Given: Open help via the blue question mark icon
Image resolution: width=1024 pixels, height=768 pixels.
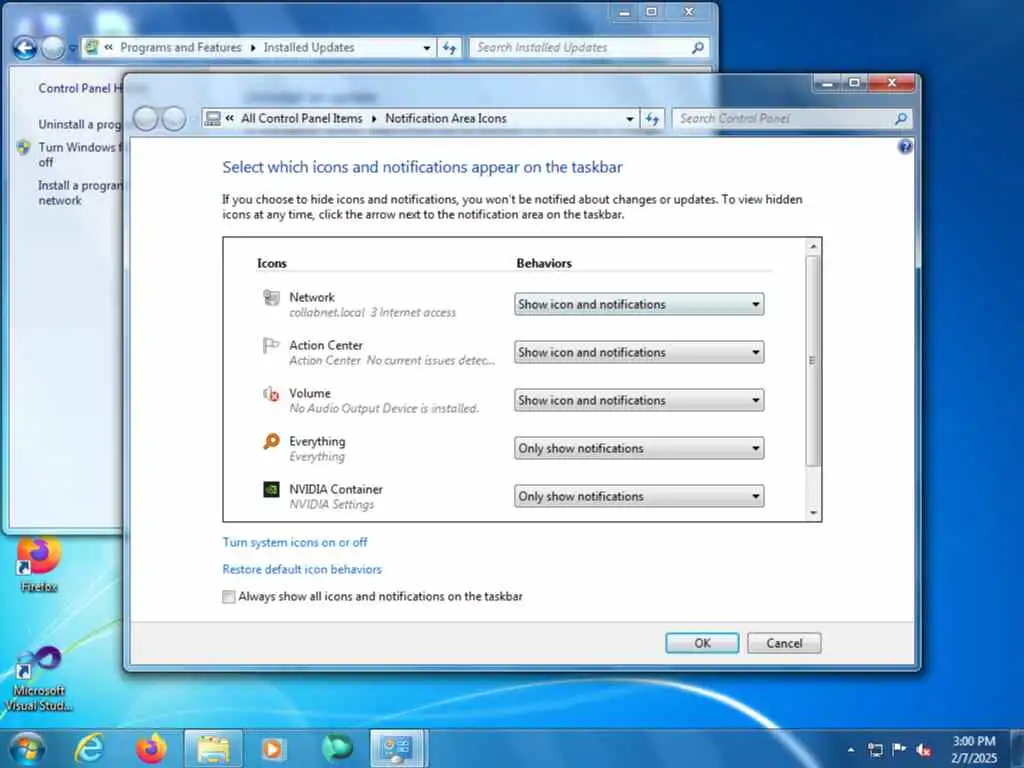Looking at the screenshot, I should tap(905, 146).
